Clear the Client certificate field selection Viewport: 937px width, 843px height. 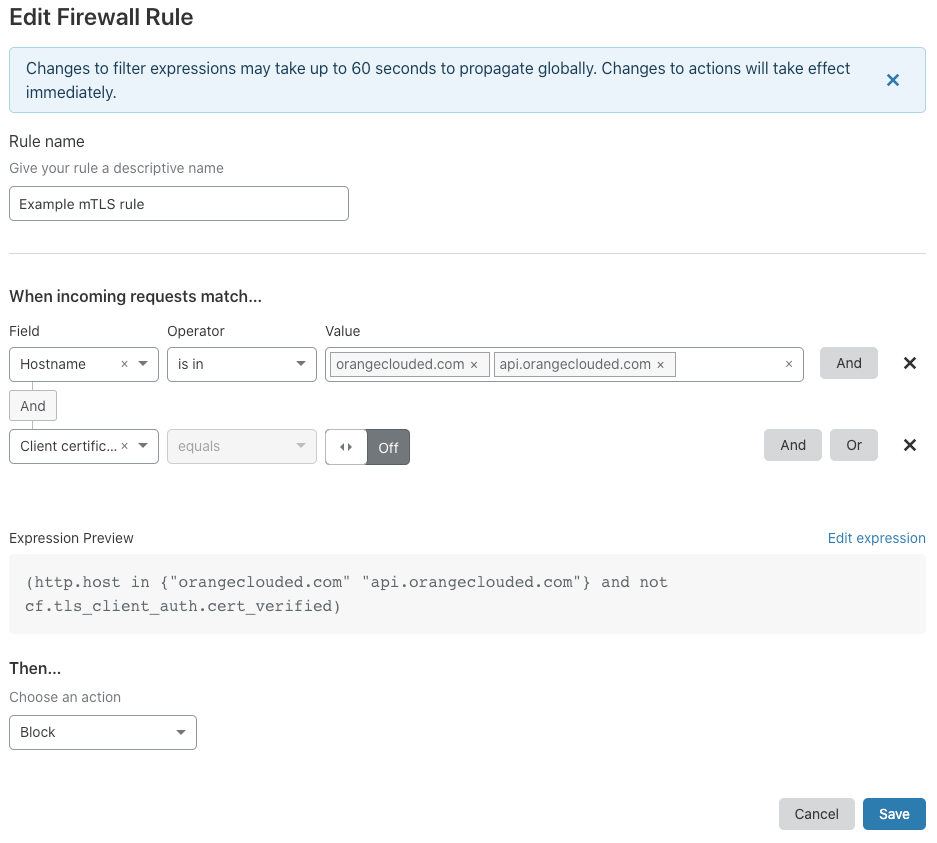click(x=124, y=446)
